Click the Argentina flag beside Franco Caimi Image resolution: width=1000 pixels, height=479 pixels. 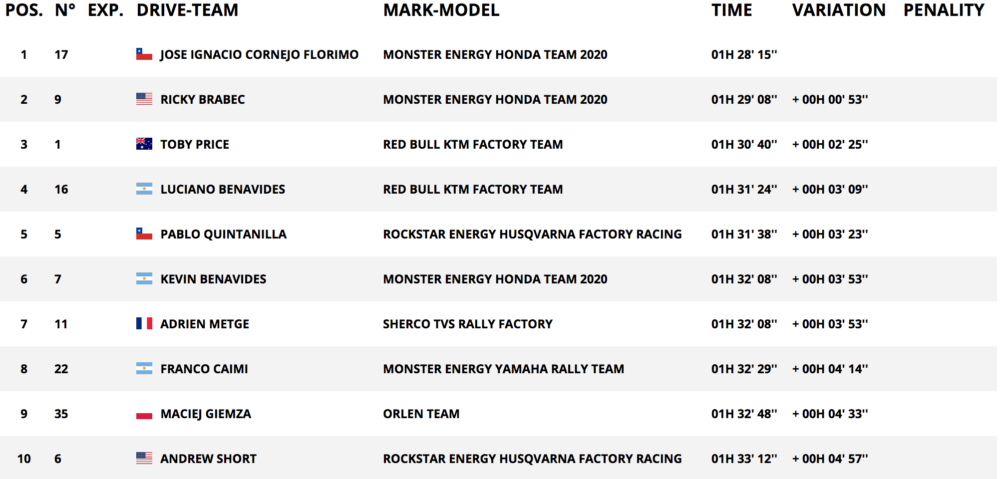[144, 369]
